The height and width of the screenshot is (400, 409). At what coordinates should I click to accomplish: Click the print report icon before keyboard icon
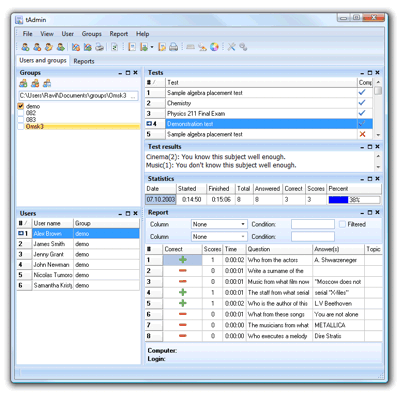(173, 47)
